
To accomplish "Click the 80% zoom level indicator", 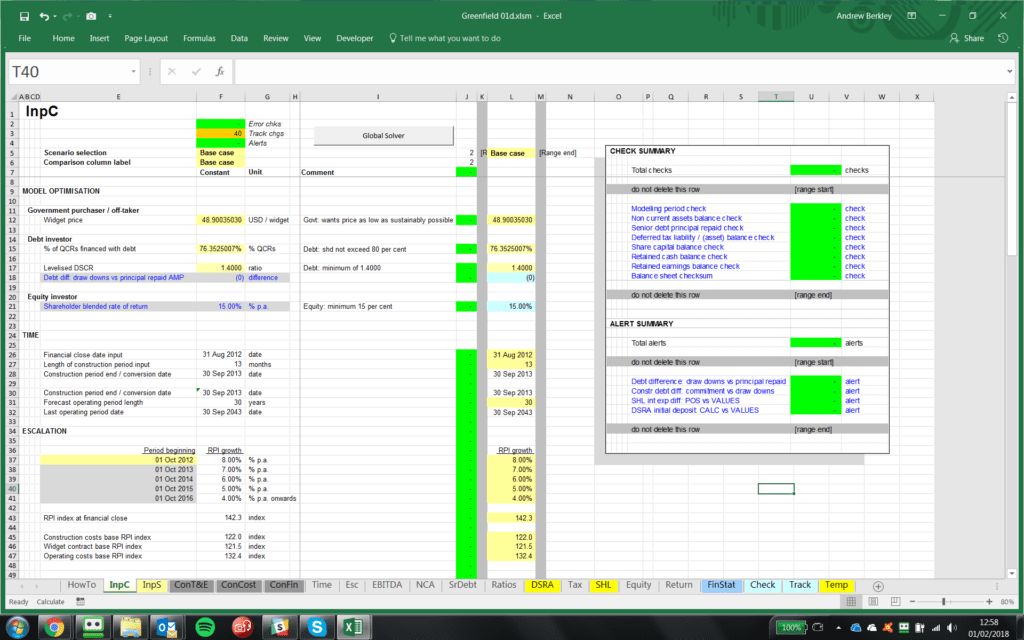I will [1007, 601].
